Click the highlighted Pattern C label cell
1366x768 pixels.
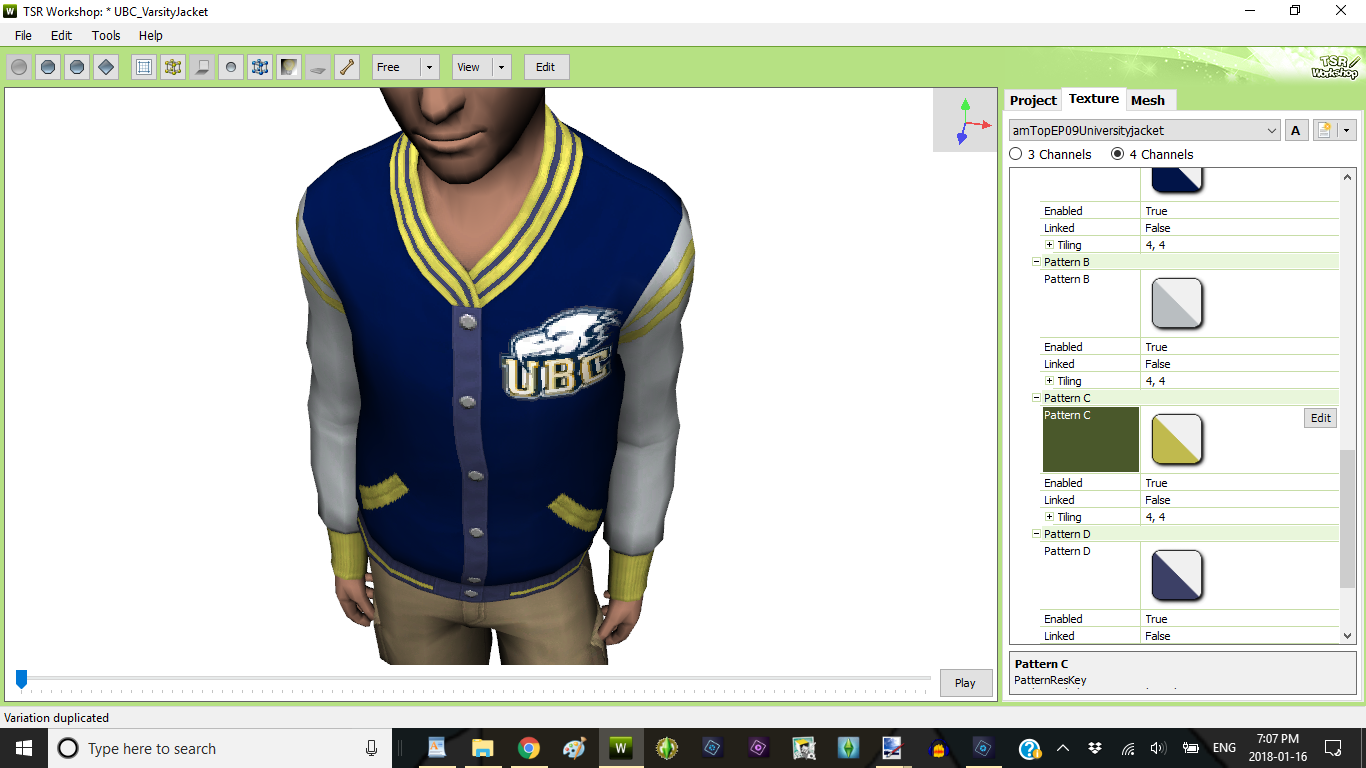1091,440
